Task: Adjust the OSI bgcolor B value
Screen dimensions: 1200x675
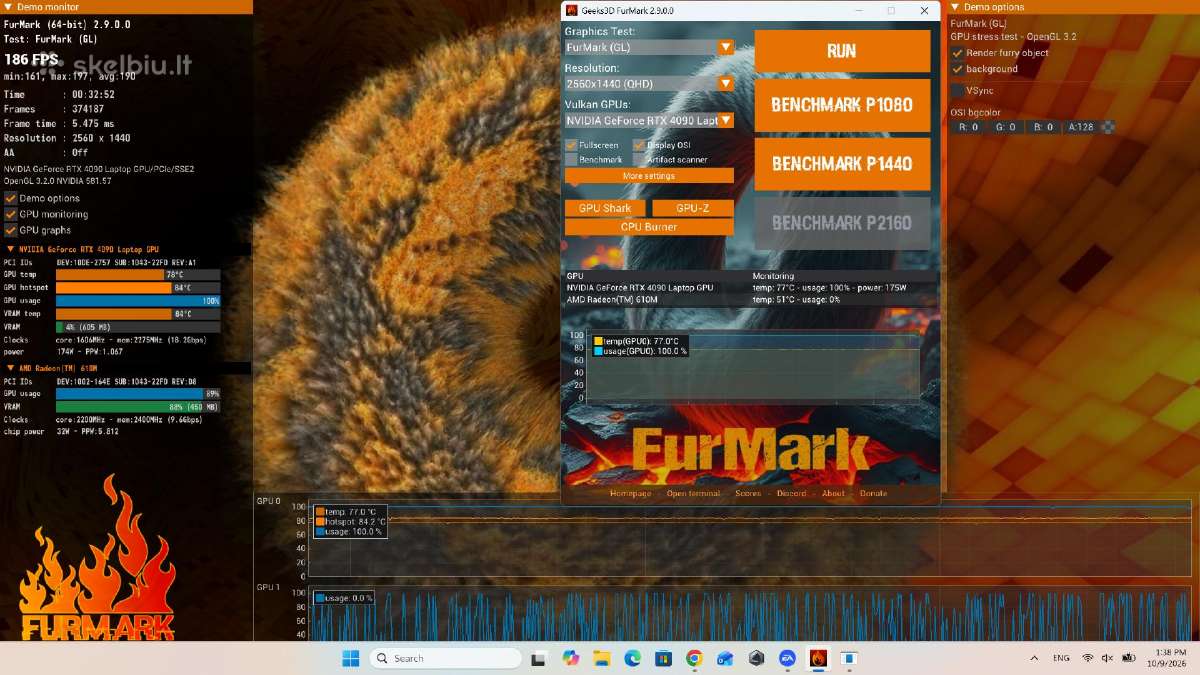Action: [x=1043, y=127]
